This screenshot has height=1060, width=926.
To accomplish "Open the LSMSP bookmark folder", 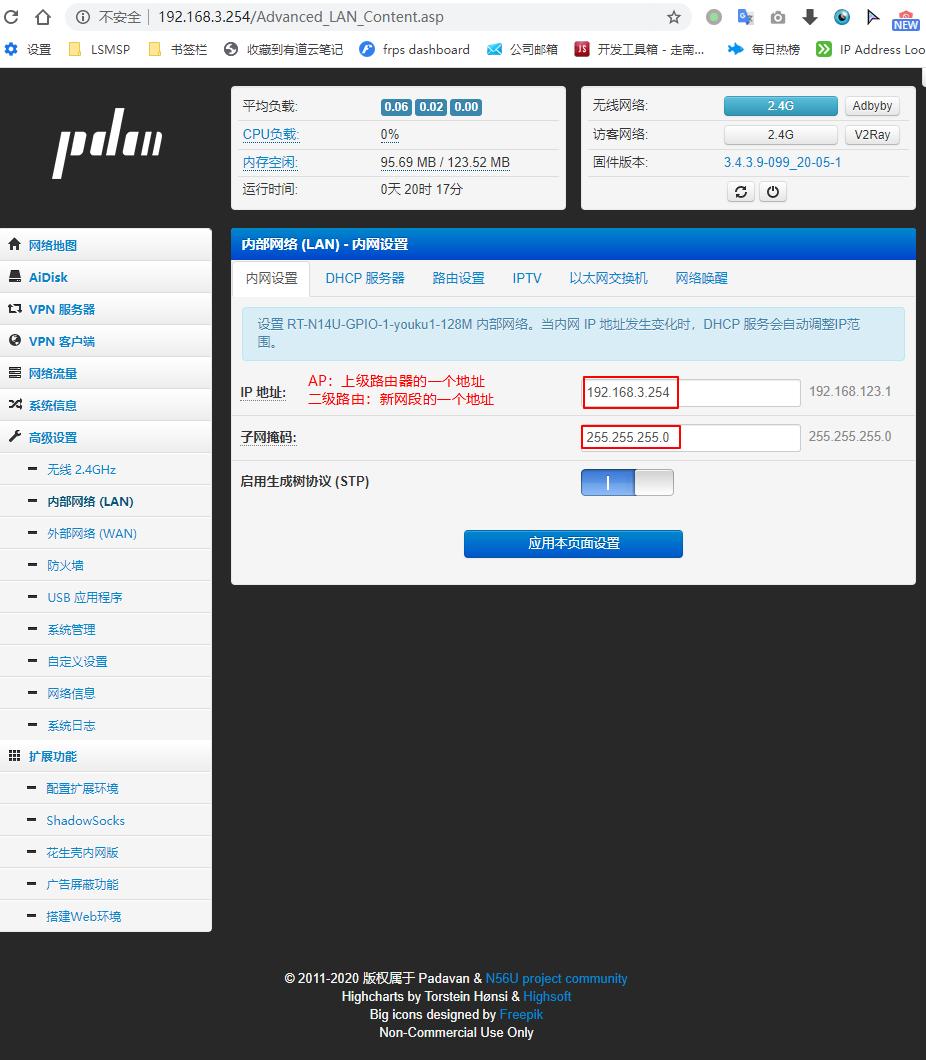I will (99, 49).
